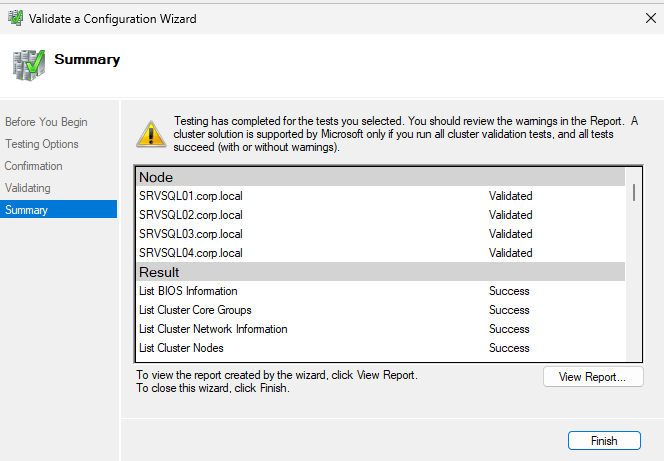Click Validated status for SRVSQL04
This screenshot has width=664, height=461.
[x=511, y=253]
